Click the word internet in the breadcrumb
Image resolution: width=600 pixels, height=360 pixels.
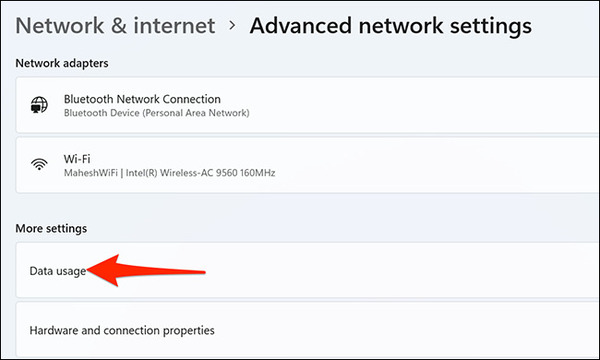(174, 26)
